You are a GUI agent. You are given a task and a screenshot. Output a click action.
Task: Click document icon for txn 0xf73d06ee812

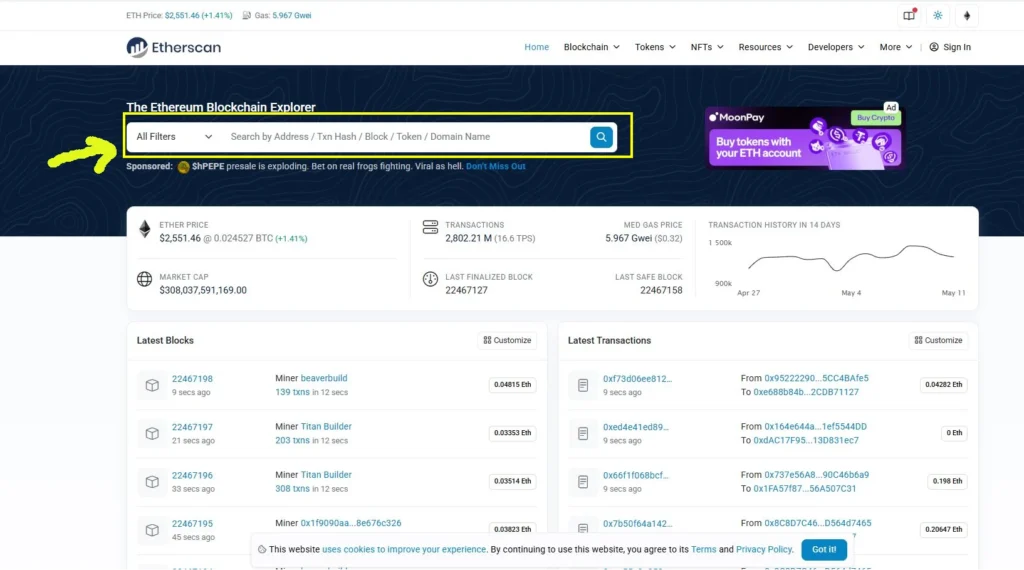(x=583, y=385)
